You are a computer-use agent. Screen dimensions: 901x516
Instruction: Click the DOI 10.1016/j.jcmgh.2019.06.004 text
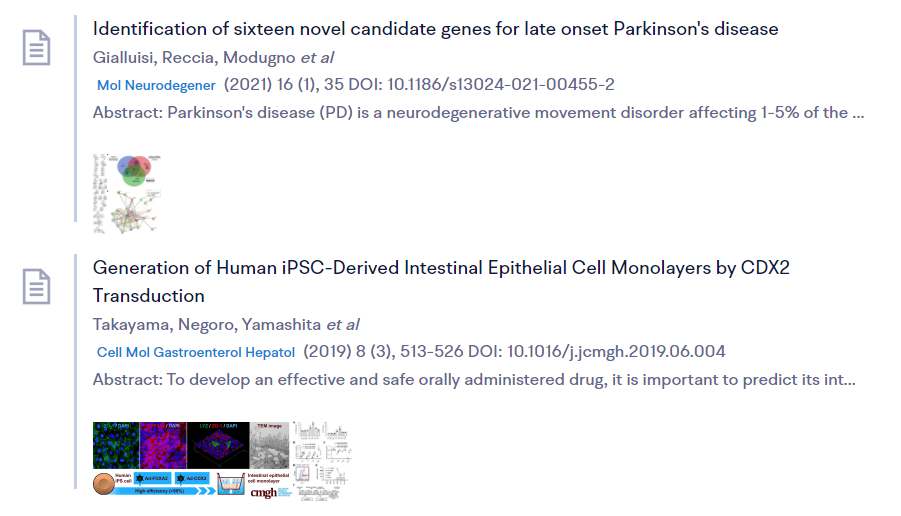point(616,352)
